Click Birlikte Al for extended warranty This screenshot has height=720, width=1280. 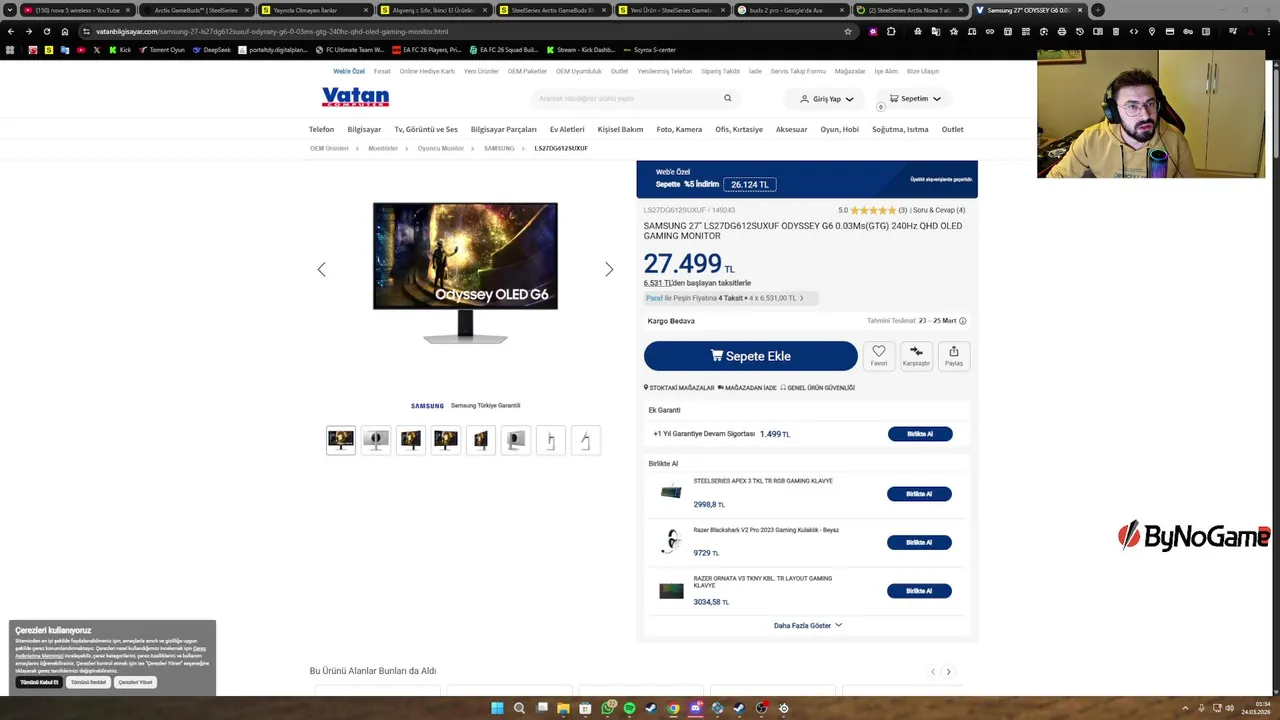[x=920, y=434]
